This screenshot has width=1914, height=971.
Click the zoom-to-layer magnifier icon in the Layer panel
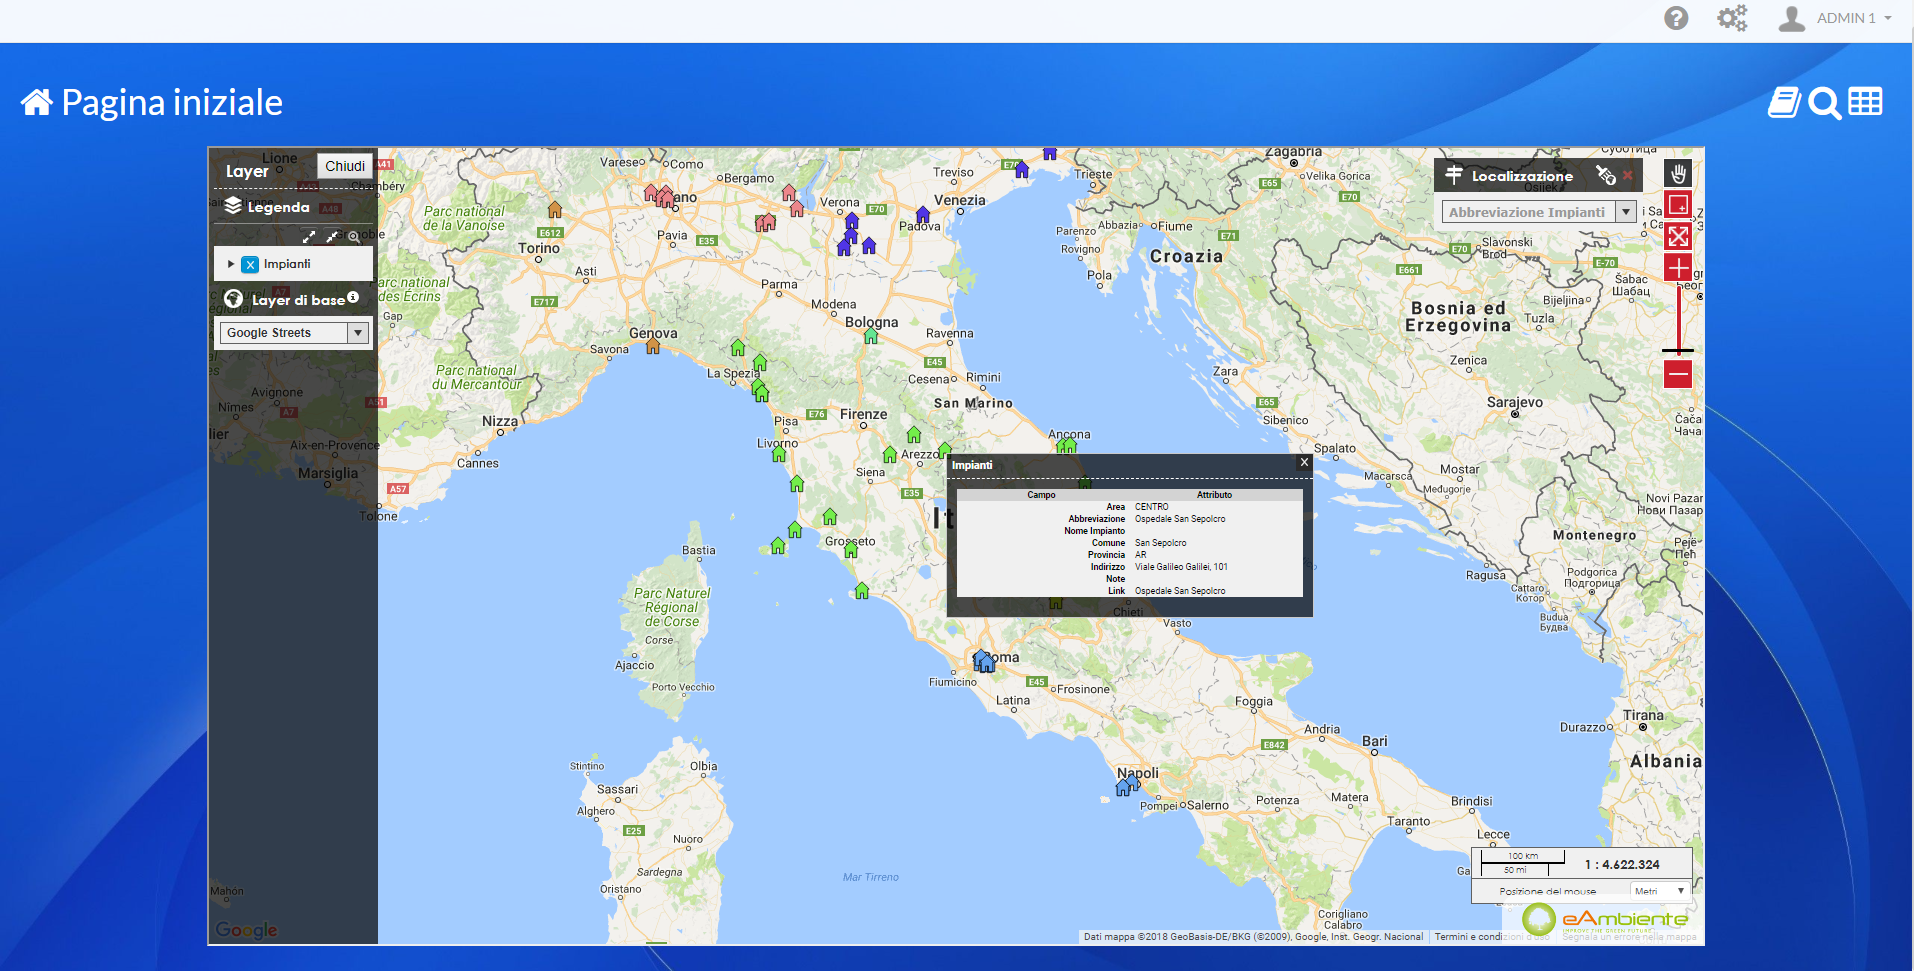[353, 237]
